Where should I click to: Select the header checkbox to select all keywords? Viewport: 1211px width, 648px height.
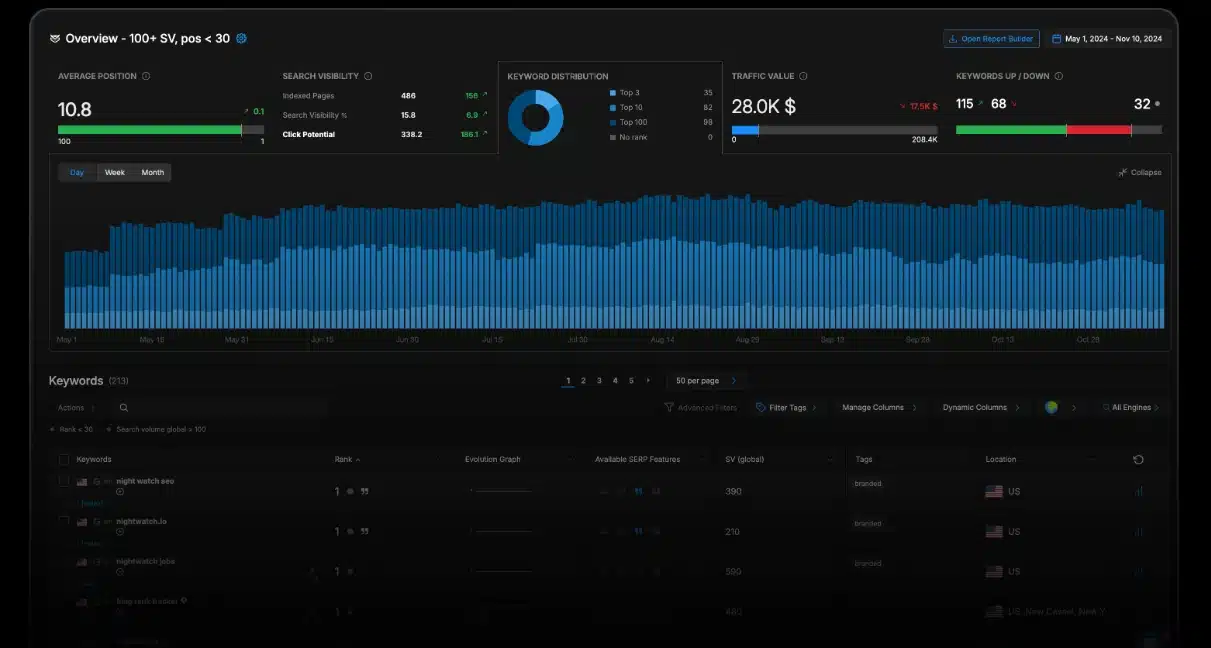[x=64, y=459]
